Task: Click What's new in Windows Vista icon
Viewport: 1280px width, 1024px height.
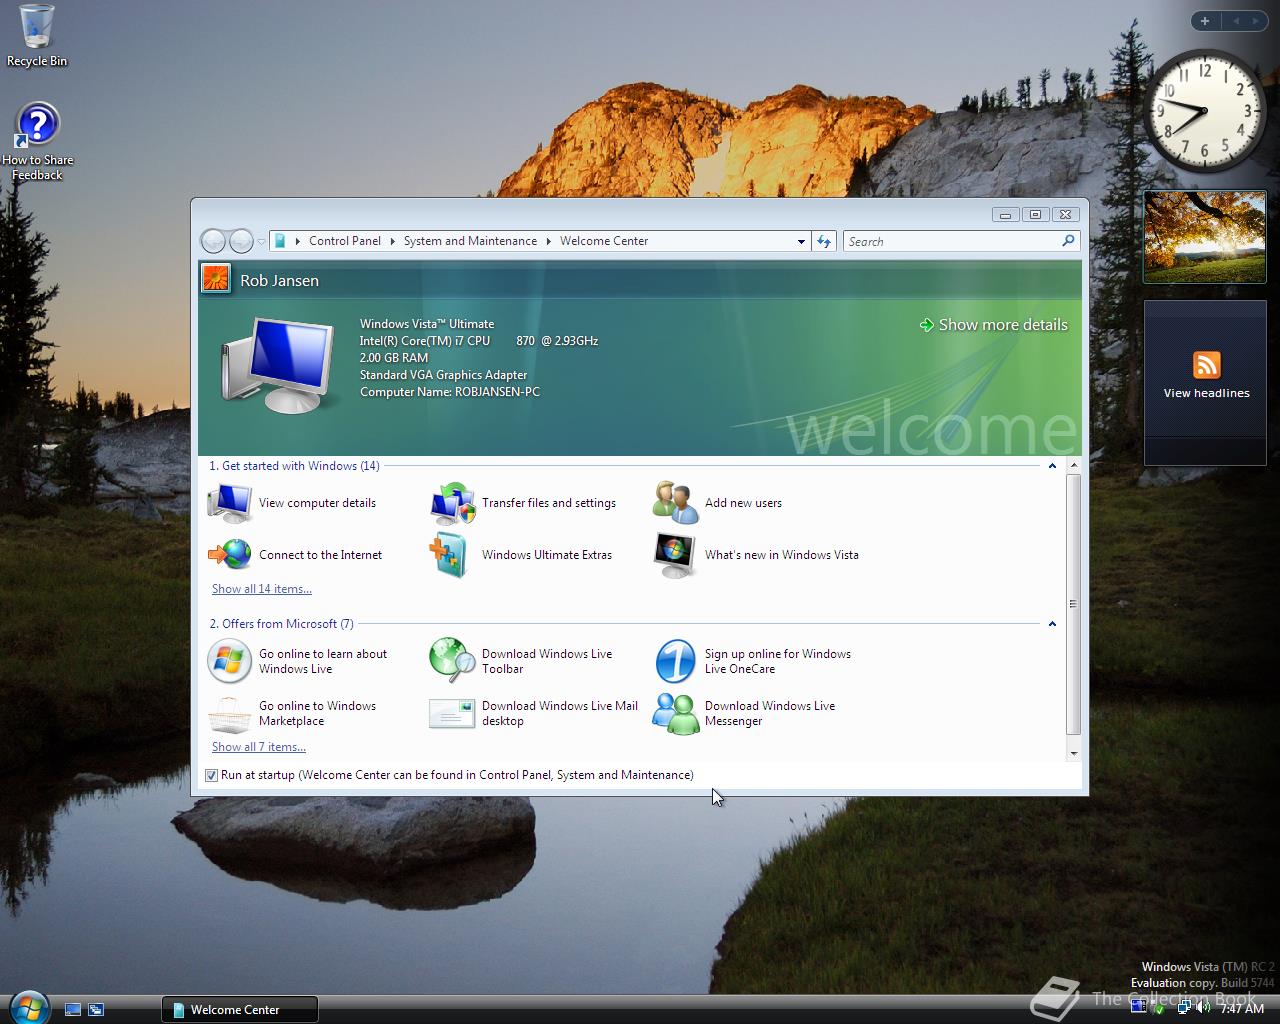Action: tap(675, 555)
